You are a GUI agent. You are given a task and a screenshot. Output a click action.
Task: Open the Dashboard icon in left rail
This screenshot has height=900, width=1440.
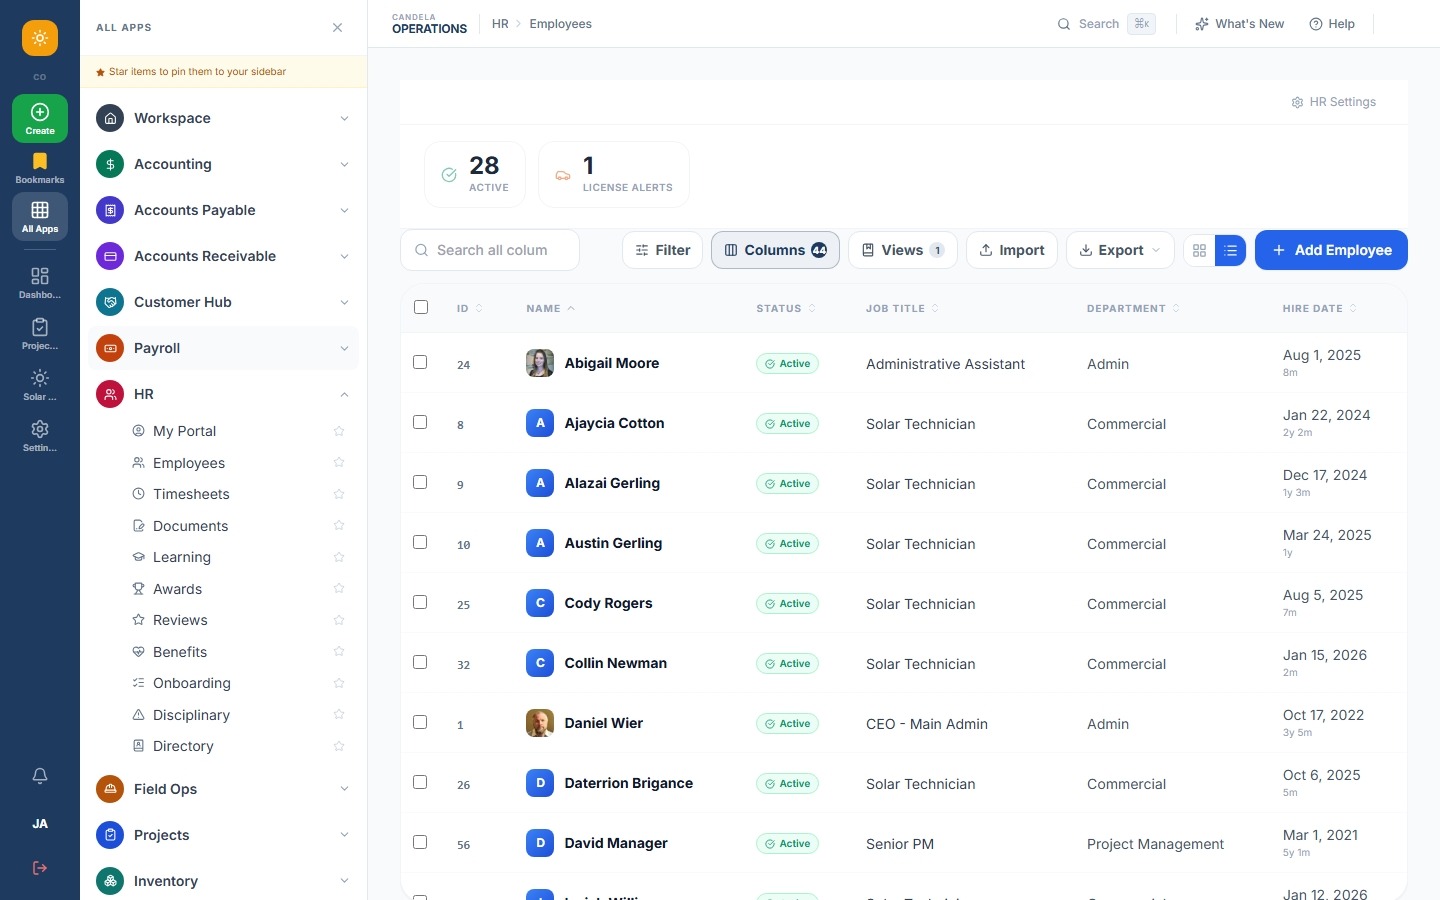point(40,283)
